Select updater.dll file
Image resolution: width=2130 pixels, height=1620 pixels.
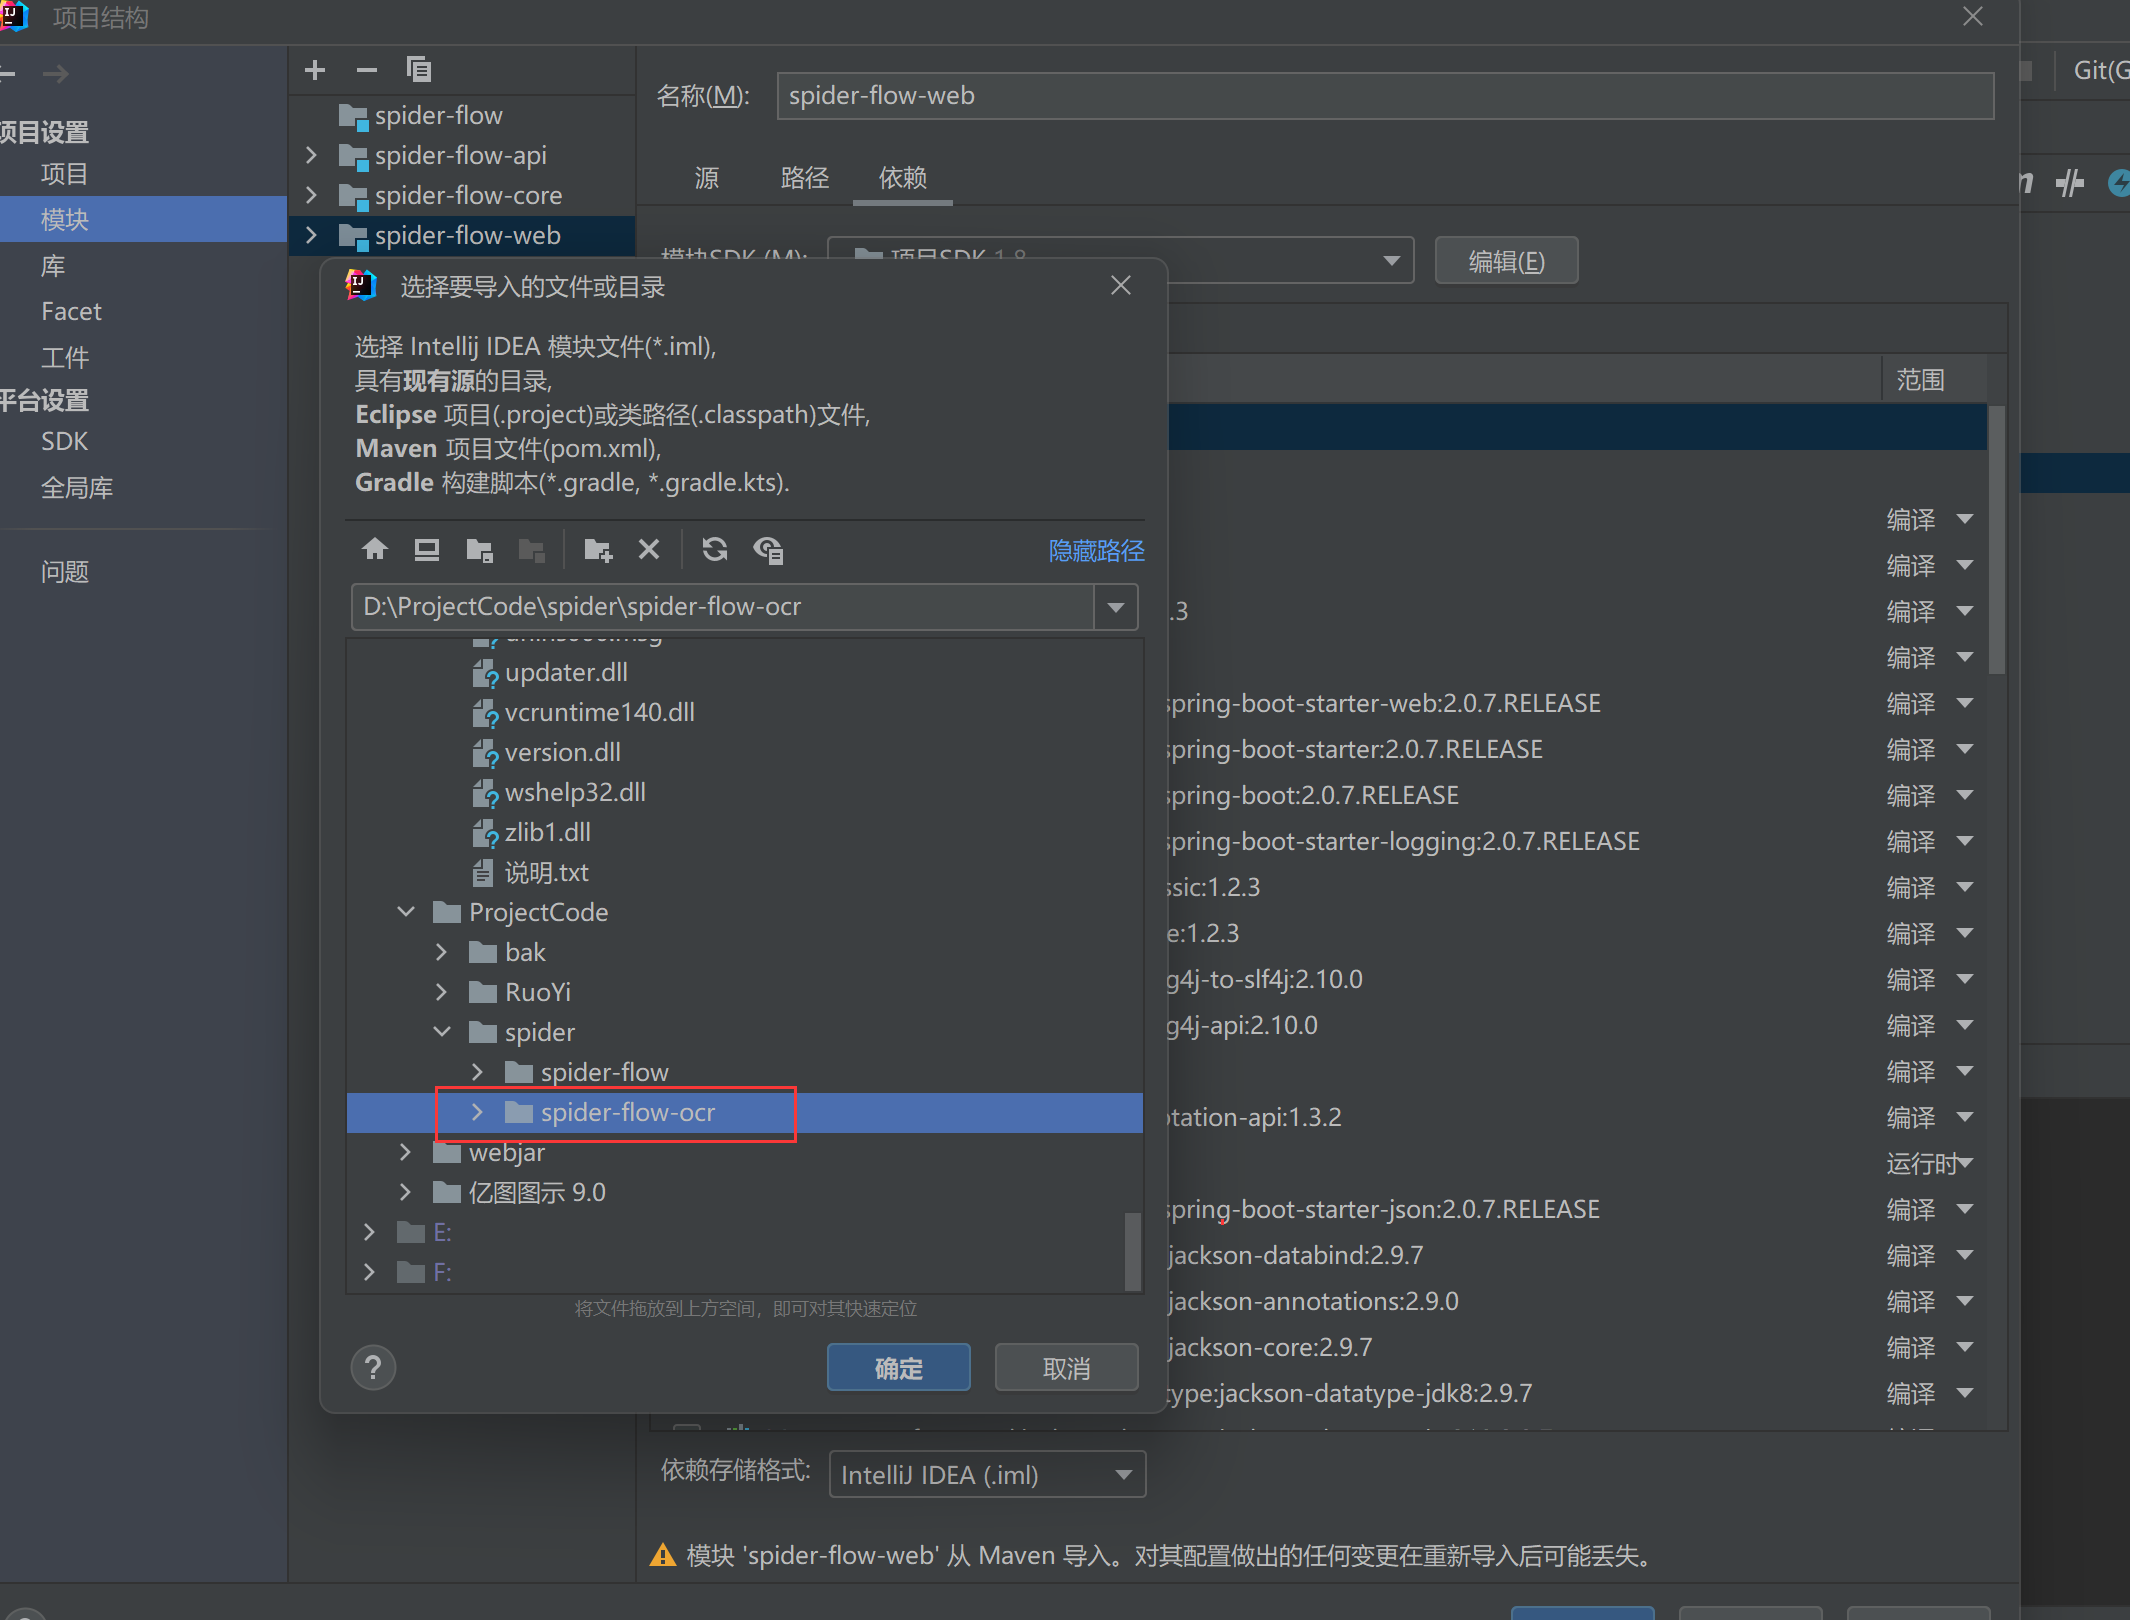[566, 673]
